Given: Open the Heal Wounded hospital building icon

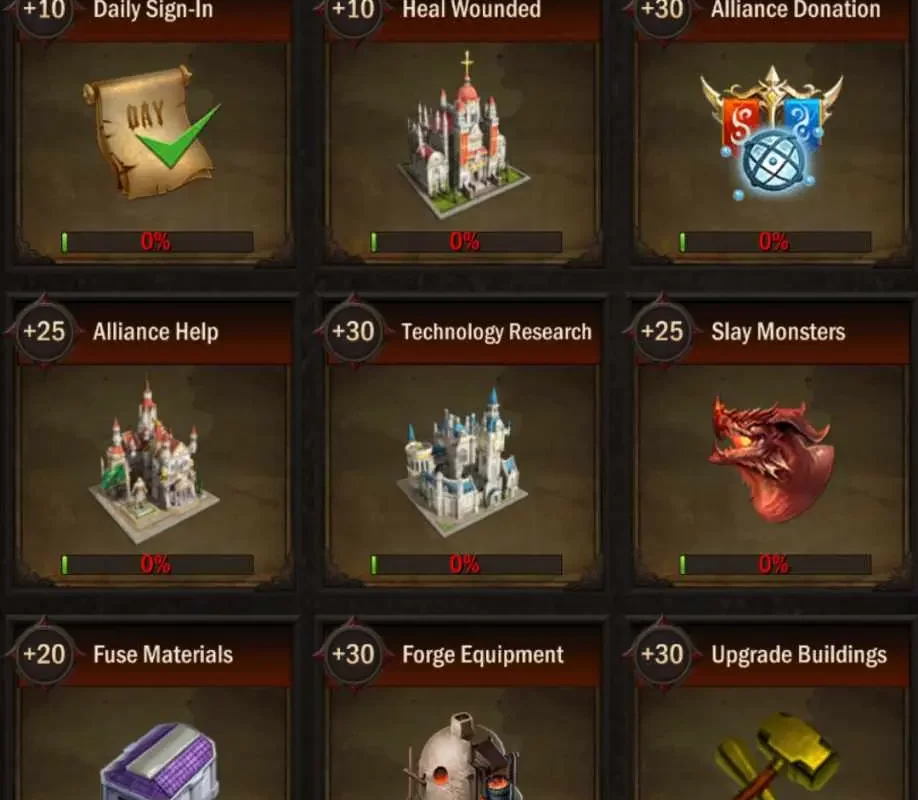Looking at the screenshot, I should point(463,135).
